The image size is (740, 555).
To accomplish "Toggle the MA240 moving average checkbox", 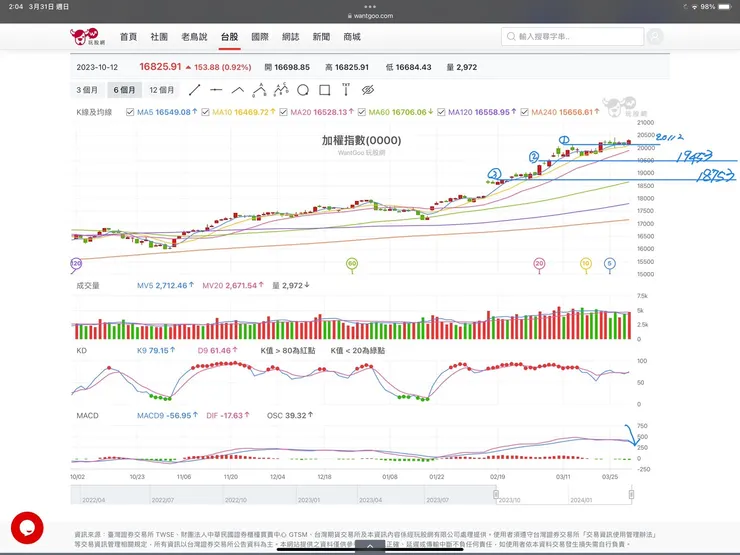I will click(524, 112).
